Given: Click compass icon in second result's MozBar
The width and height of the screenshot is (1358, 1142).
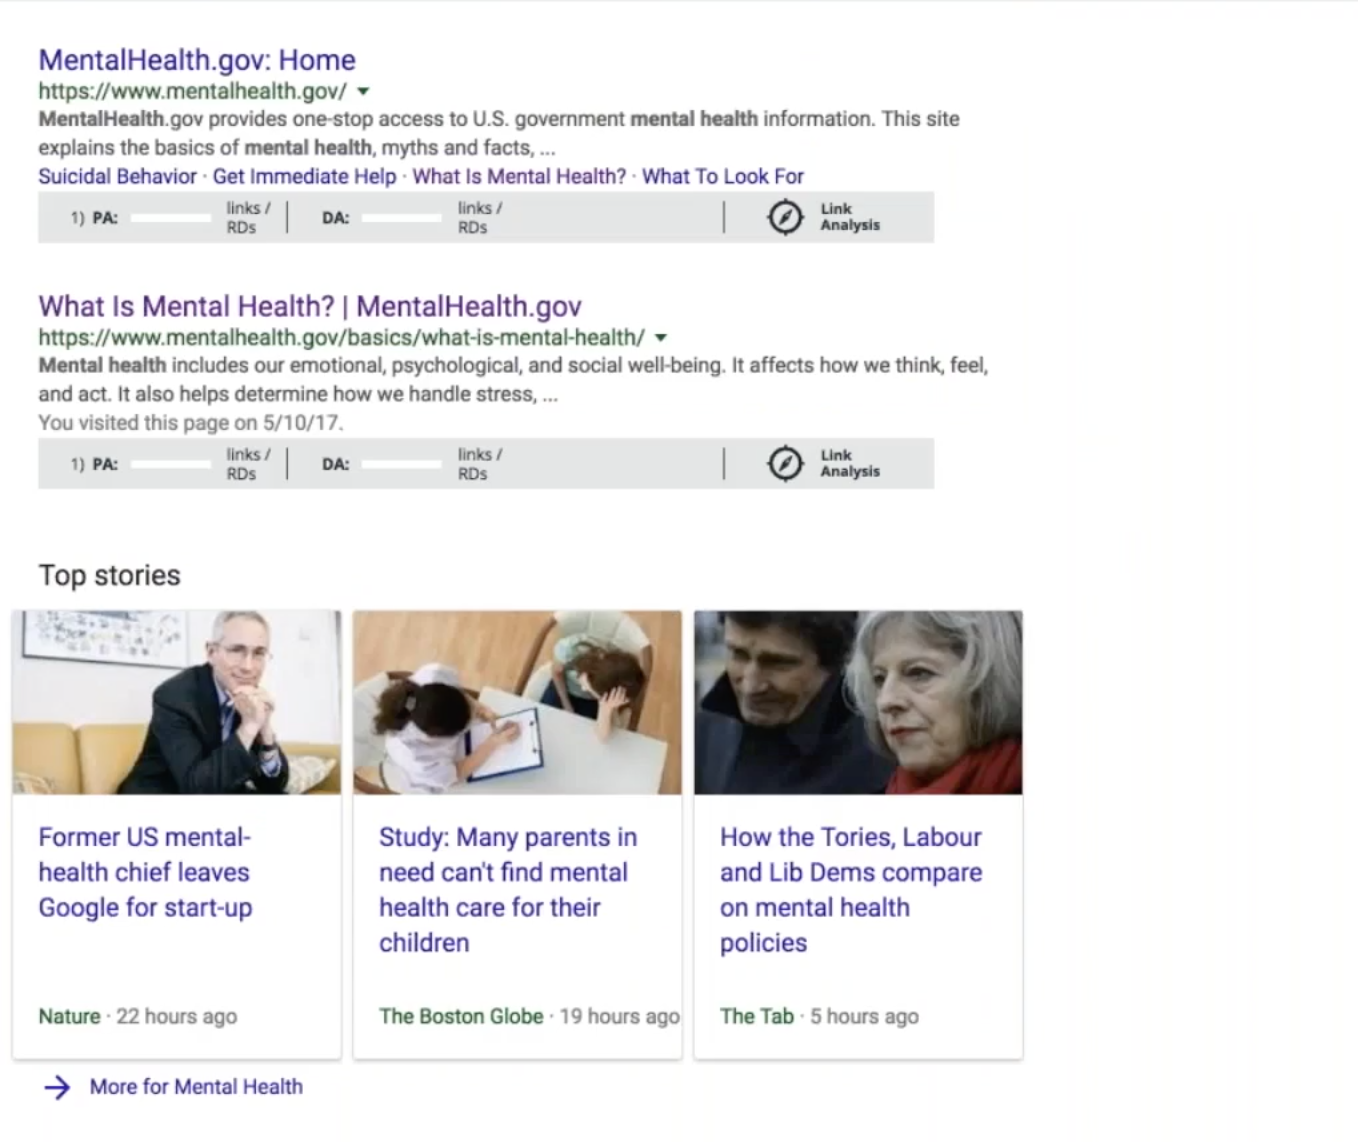Looking at the screenshot, I should [x=785, y=463].
